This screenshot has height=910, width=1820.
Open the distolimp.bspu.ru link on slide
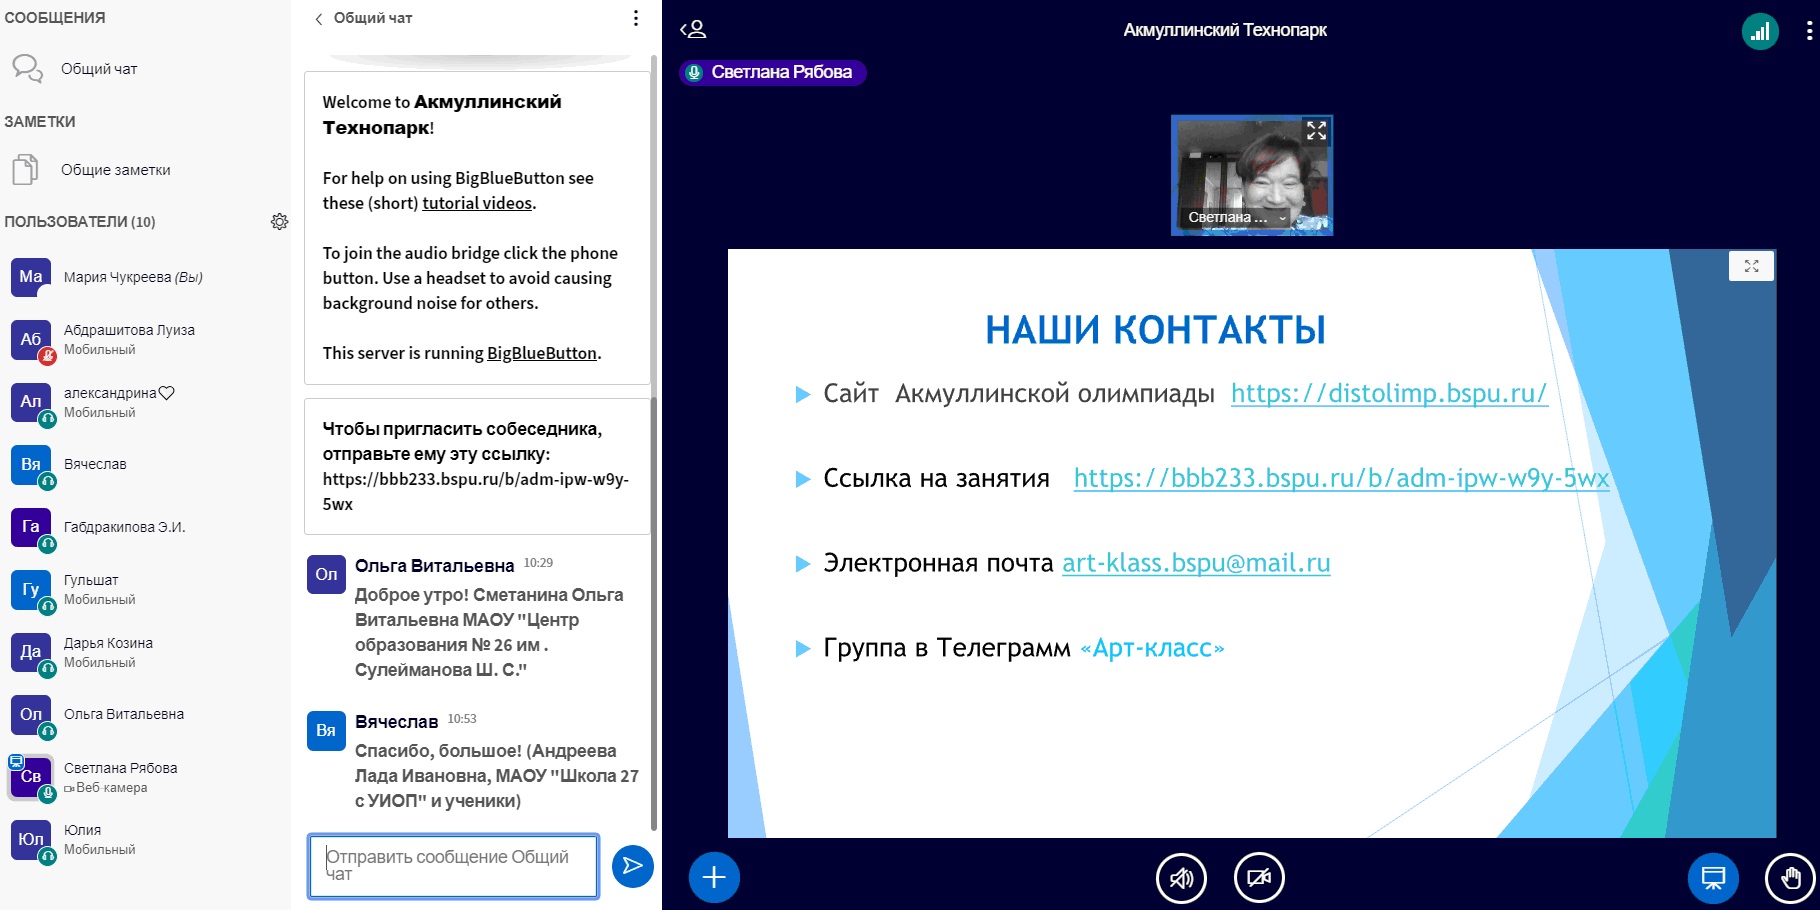tap(1388, 394)
